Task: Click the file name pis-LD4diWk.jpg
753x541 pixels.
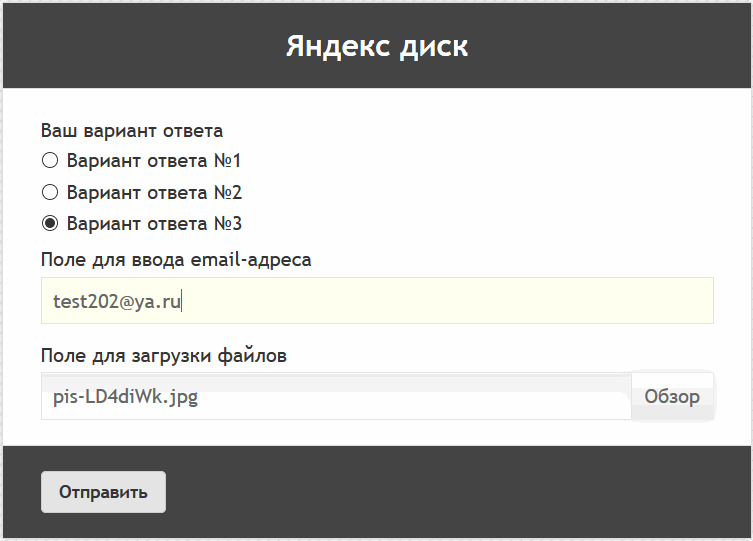Action: pyautogui.click(x=125, y=397)
